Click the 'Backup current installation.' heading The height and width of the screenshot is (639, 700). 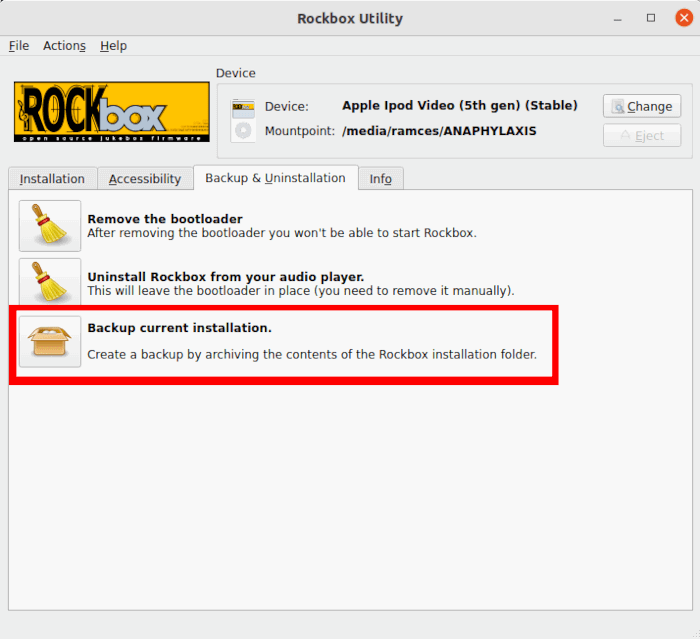pos(179,328)
